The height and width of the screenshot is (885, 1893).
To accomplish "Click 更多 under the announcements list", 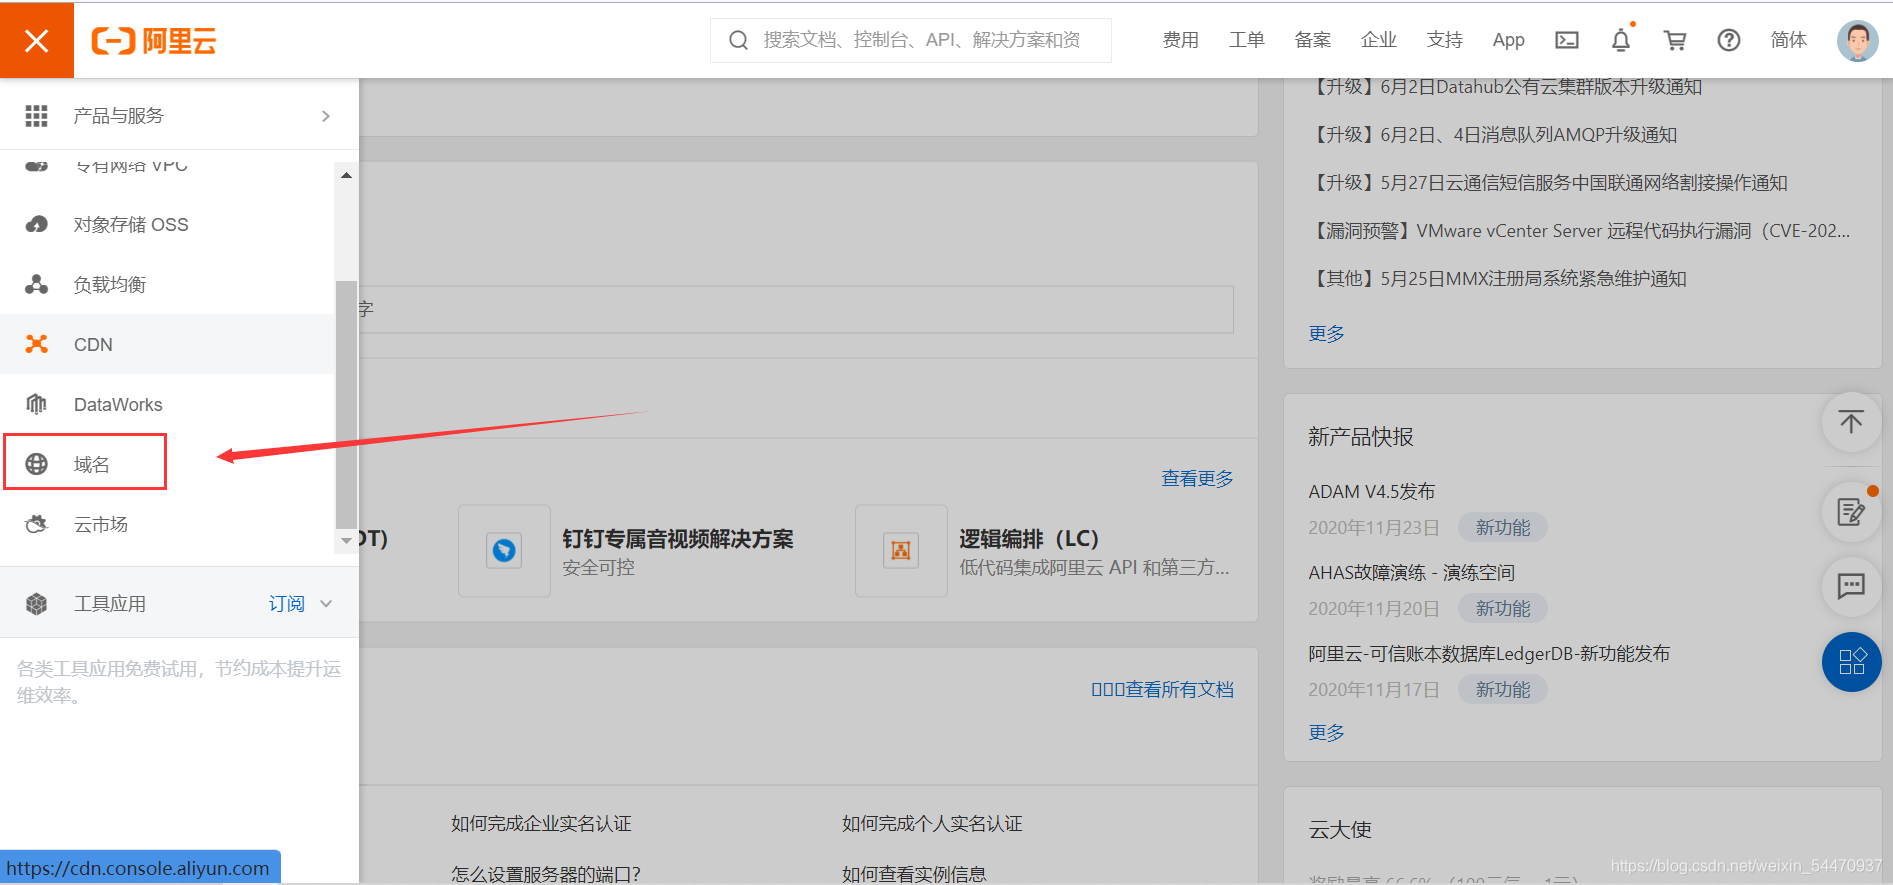I will click(1326, 334).
